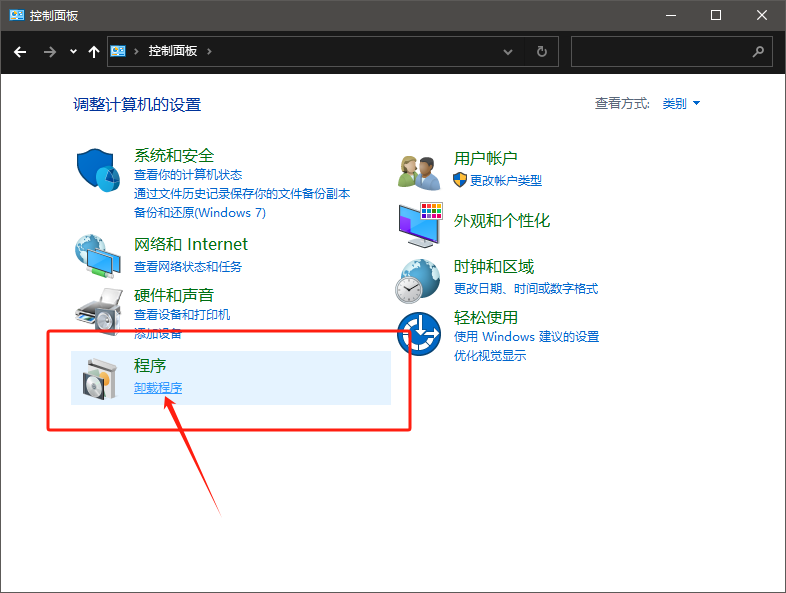Viewport: 786px width, 593px height.
Task: Refresh the Control Panel view
Action: (x=541, y=51)
